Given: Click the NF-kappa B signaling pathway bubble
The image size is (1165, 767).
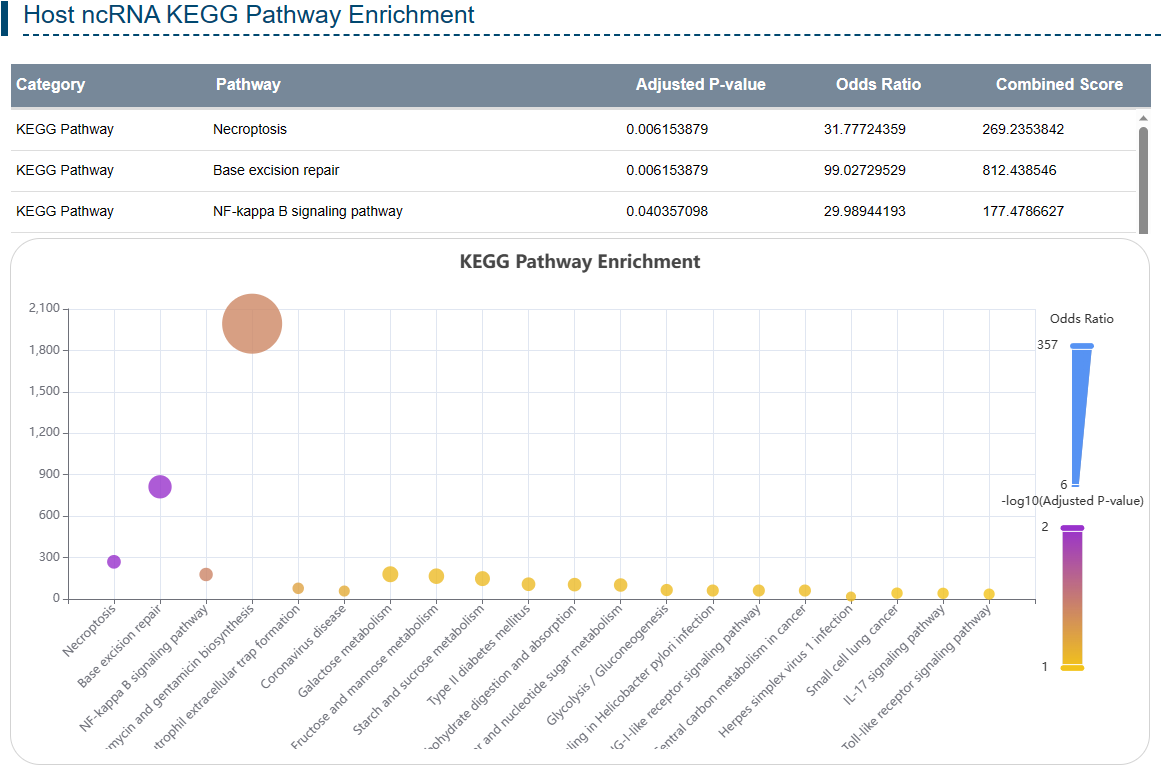Looking at the screenshot, I should [206, 575].
